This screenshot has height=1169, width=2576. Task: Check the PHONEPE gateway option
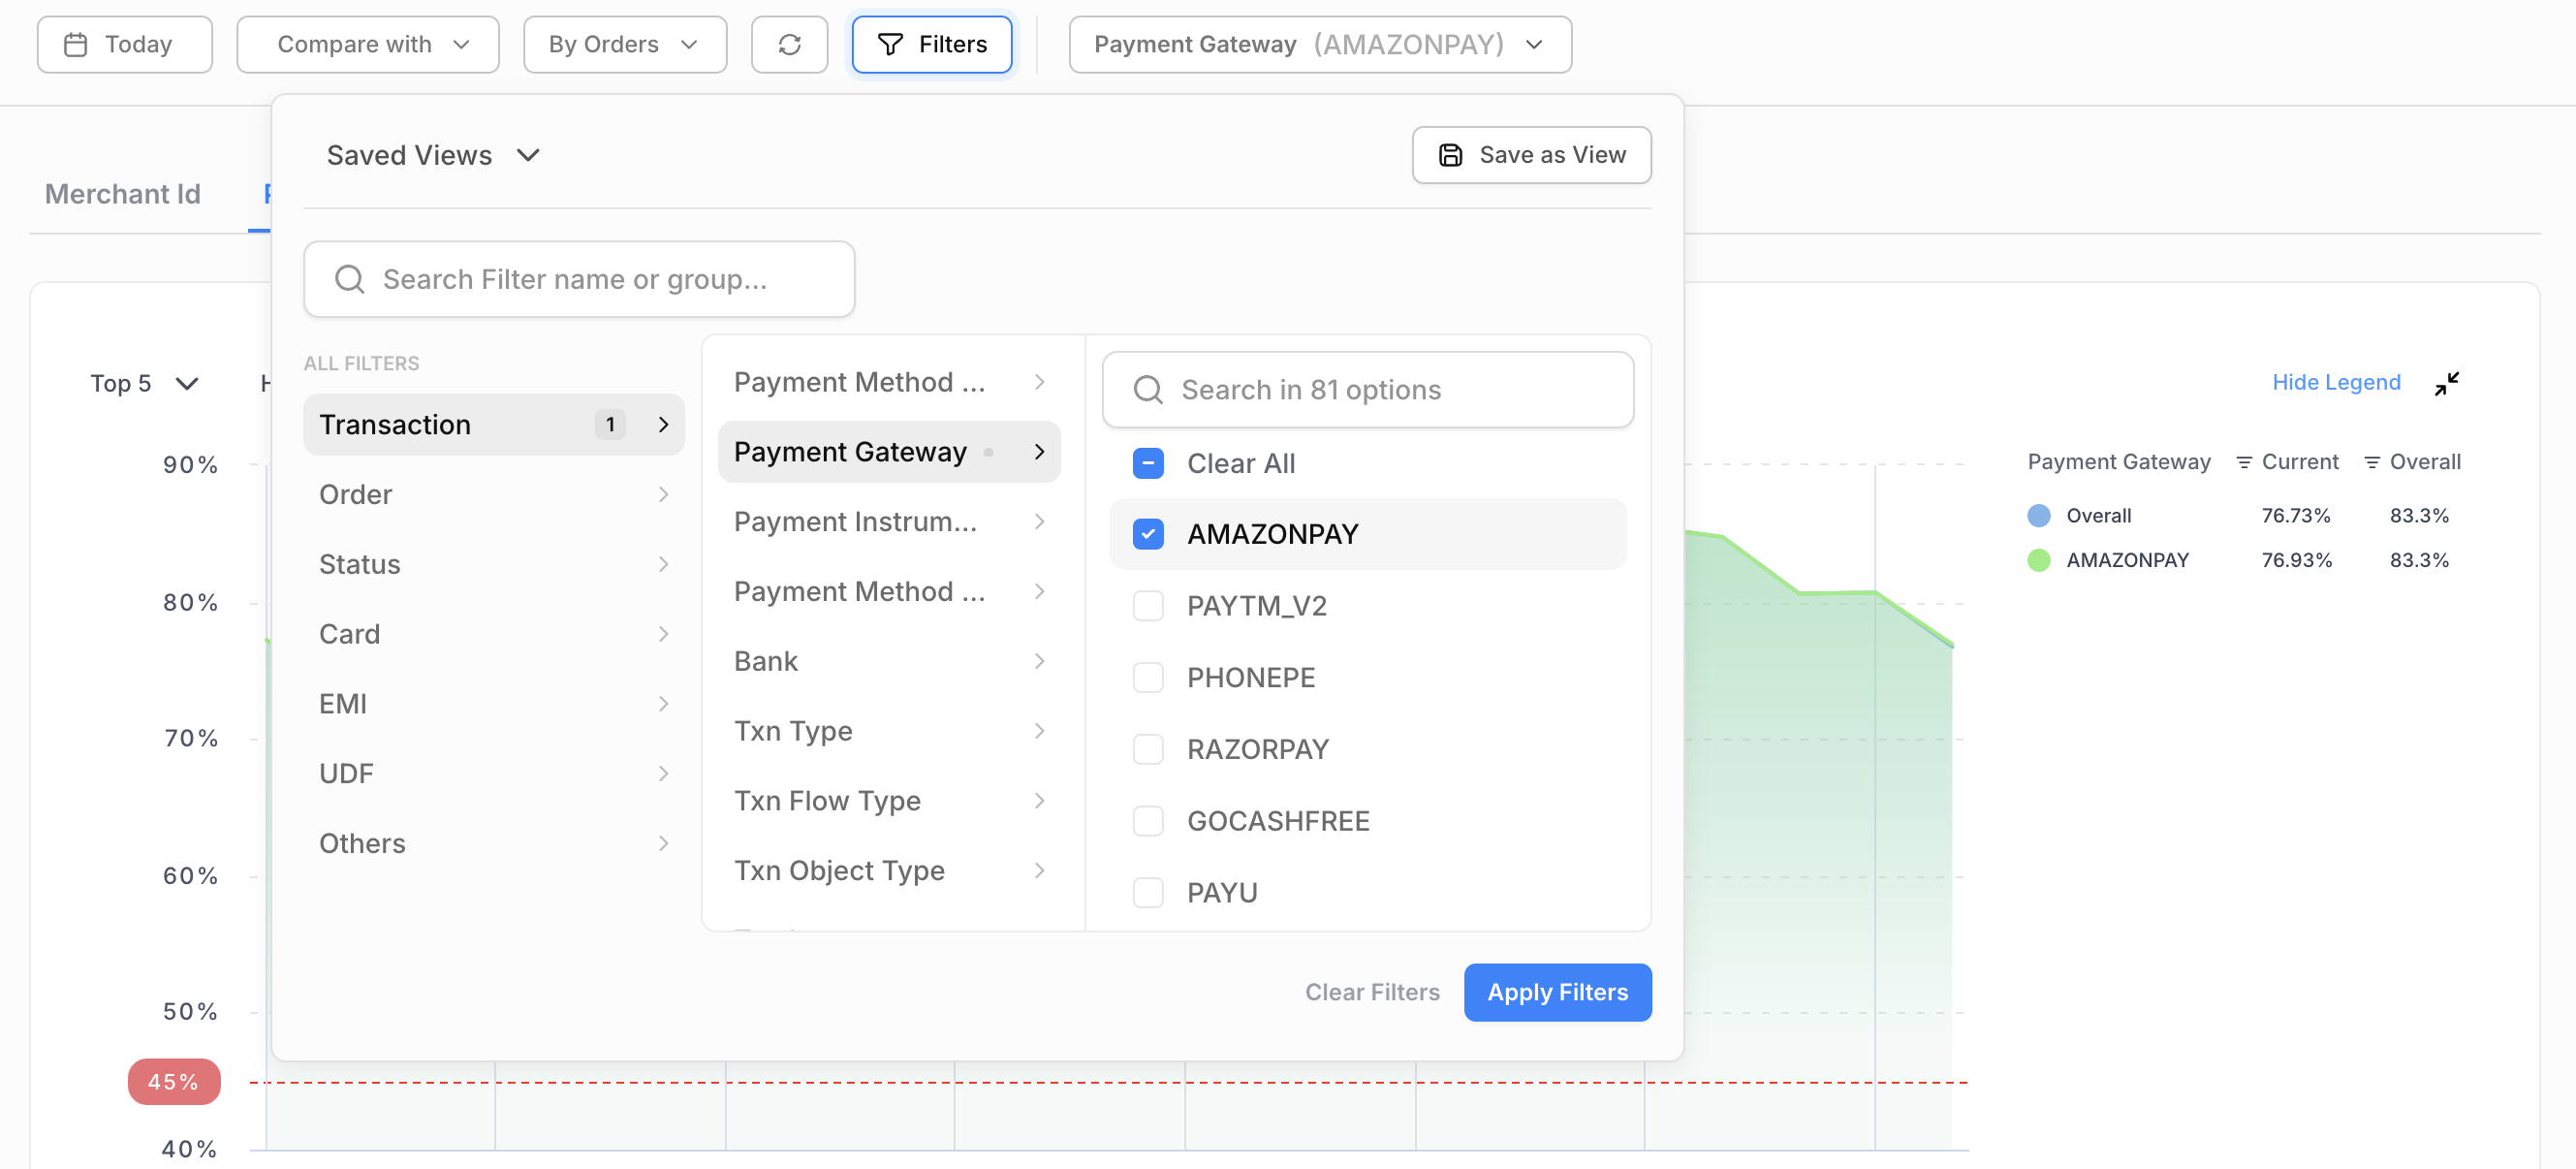(1148, 678)
